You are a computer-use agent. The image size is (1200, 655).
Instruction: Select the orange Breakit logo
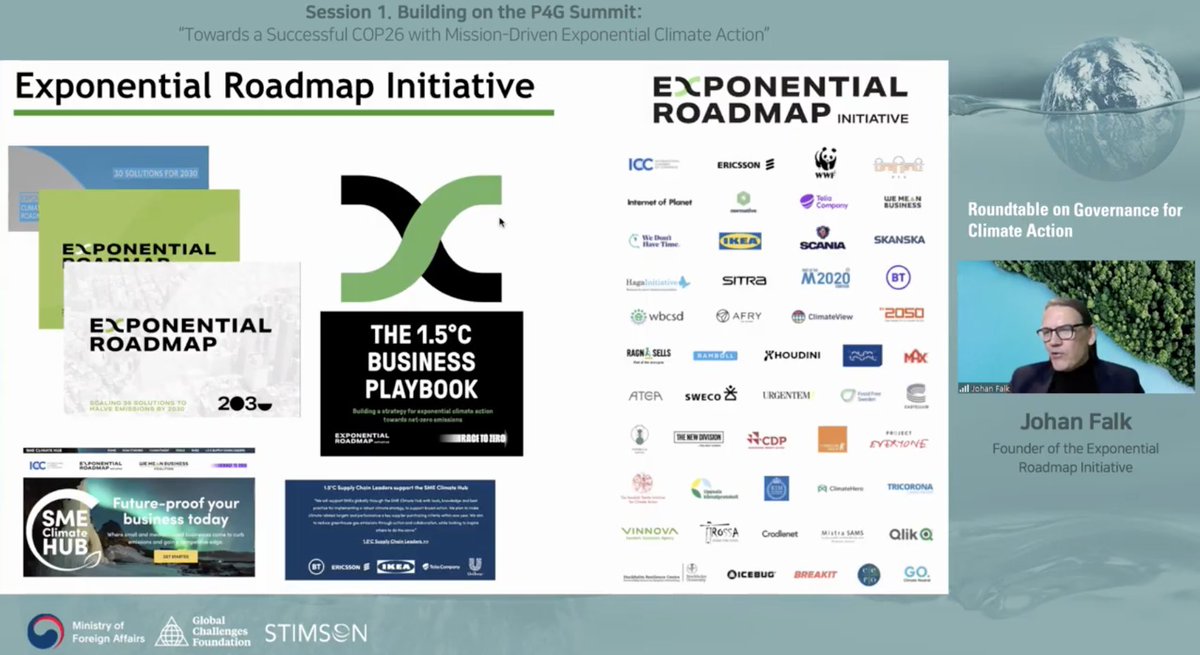point(815,574)
